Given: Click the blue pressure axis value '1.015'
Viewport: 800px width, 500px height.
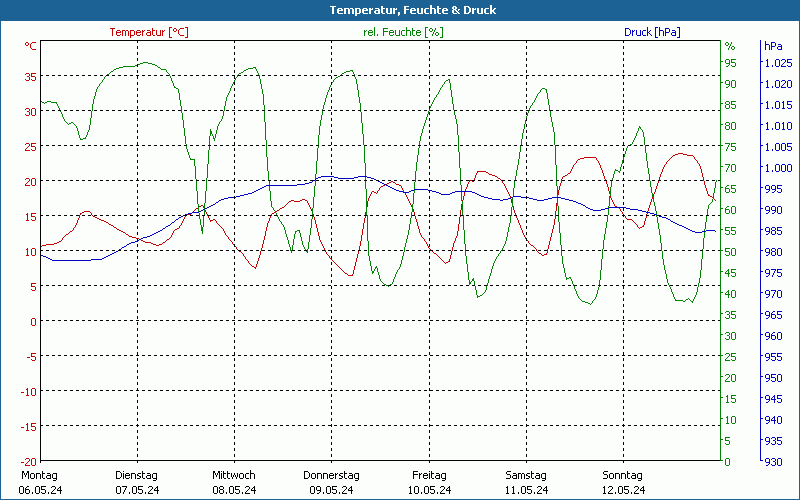Looking at the screenshot, I should pyautogui.click(x=778, y=105).
